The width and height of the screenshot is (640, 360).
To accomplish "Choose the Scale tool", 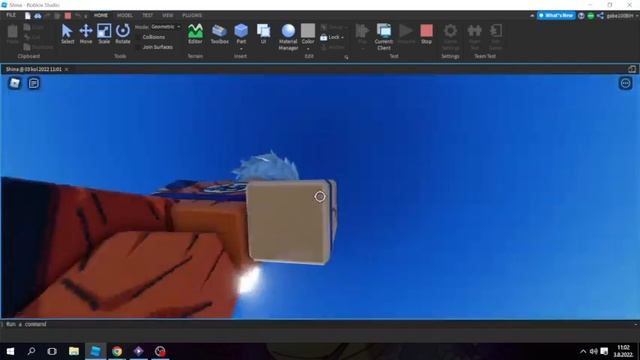I will pos(104,34).
